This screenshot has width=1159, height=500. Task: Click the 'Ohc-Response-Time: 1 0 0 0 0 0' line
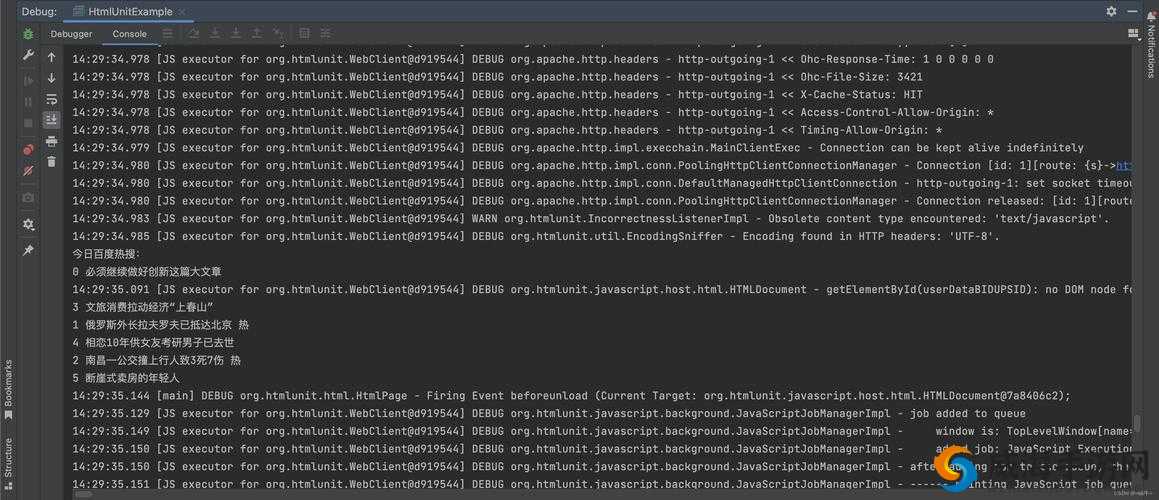[532, 59]
